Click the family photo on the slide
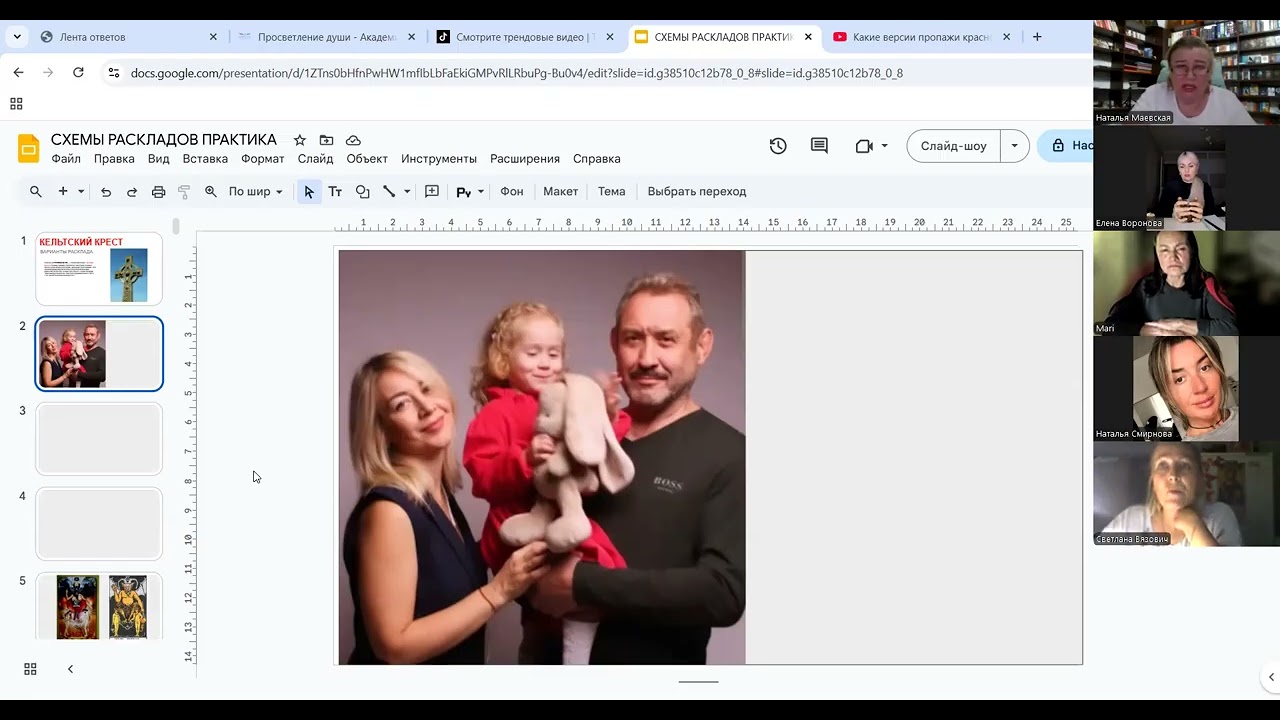This screenshot has height=720, width=1280. click(542, 457)
